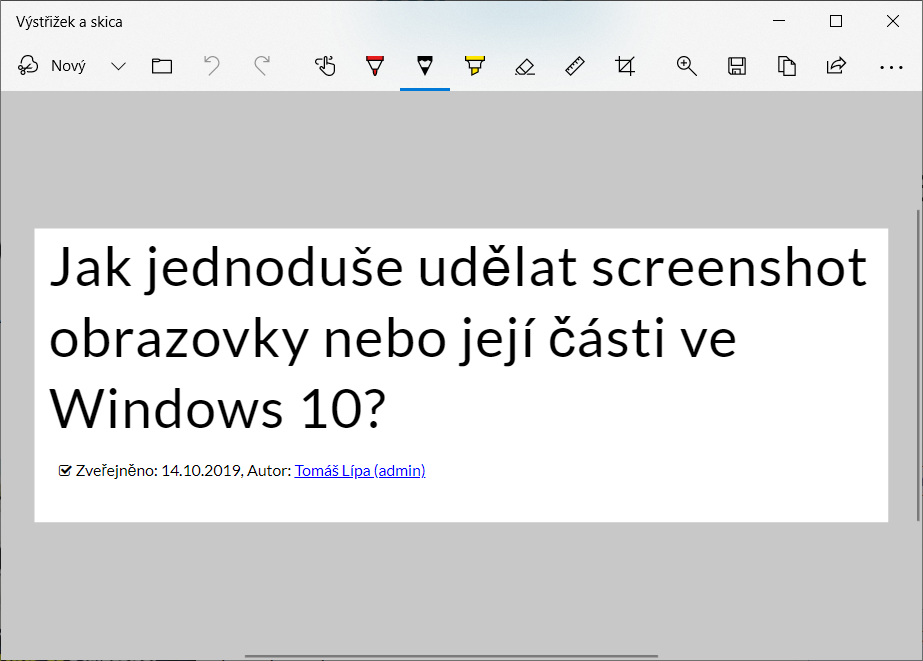Image resolution: width=923 pixels, height=661 pixels.
Task: Select the yellow highlighter tool
Action: pos(474,66)
